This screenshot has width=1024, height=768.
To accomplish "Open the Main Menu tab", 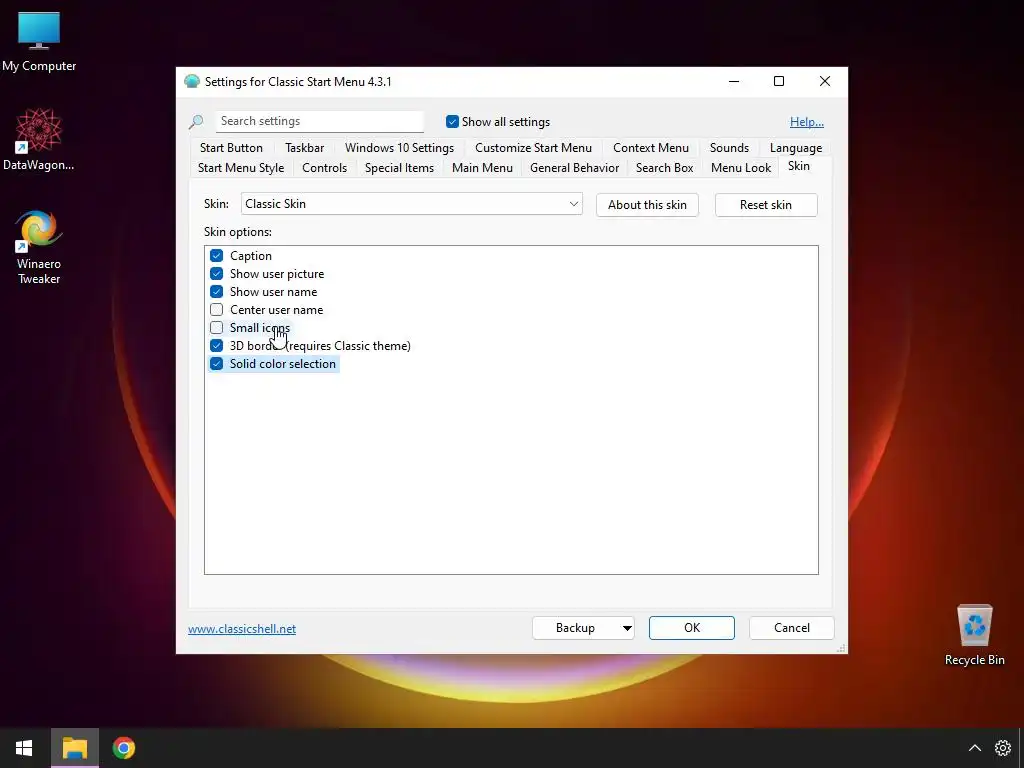I will click(x=482, y=168).
